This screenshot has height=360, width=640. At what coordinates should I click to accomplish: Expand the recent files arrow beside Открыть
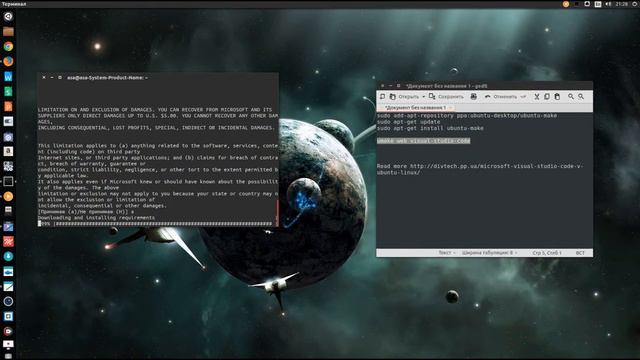pos(424,97)
